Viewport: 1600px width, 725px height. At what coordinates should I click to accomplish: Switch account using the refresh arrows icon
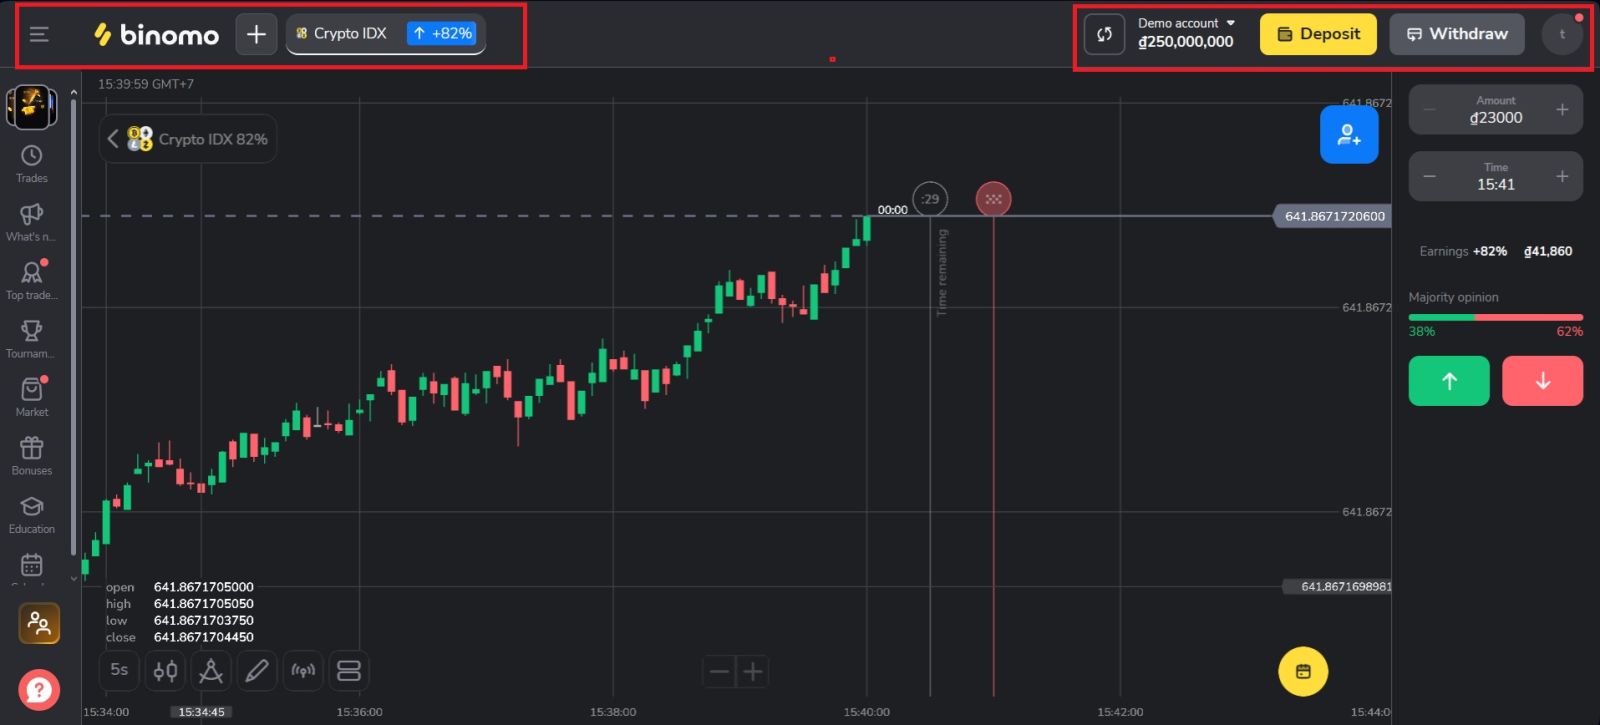pyautogui.click(x=1104, y=35)
